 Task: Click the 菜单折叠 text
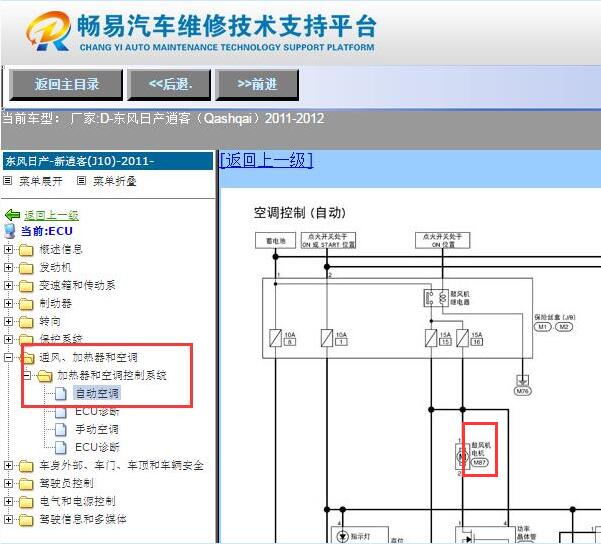point(115,181)
